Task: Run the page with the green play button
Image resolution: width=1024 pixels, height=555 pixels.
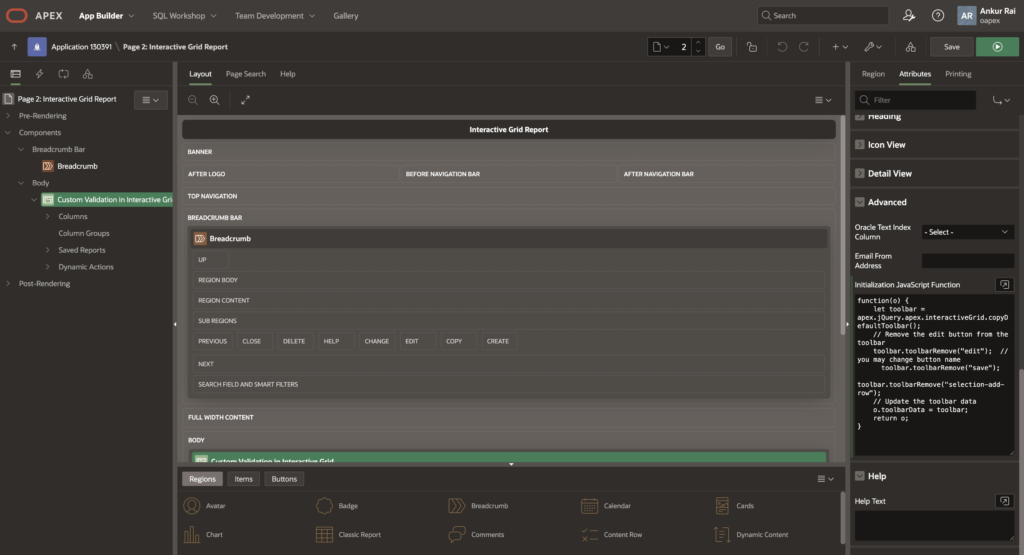Action: click(x=996, y=47)
